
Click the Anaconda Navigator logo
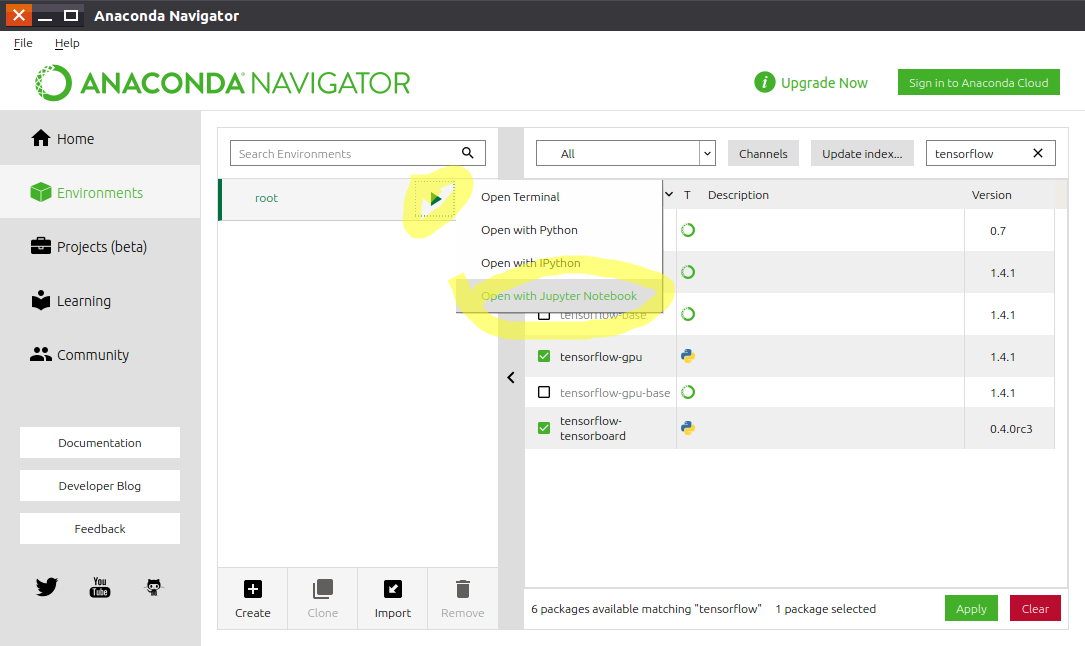(x=223, y=83)
